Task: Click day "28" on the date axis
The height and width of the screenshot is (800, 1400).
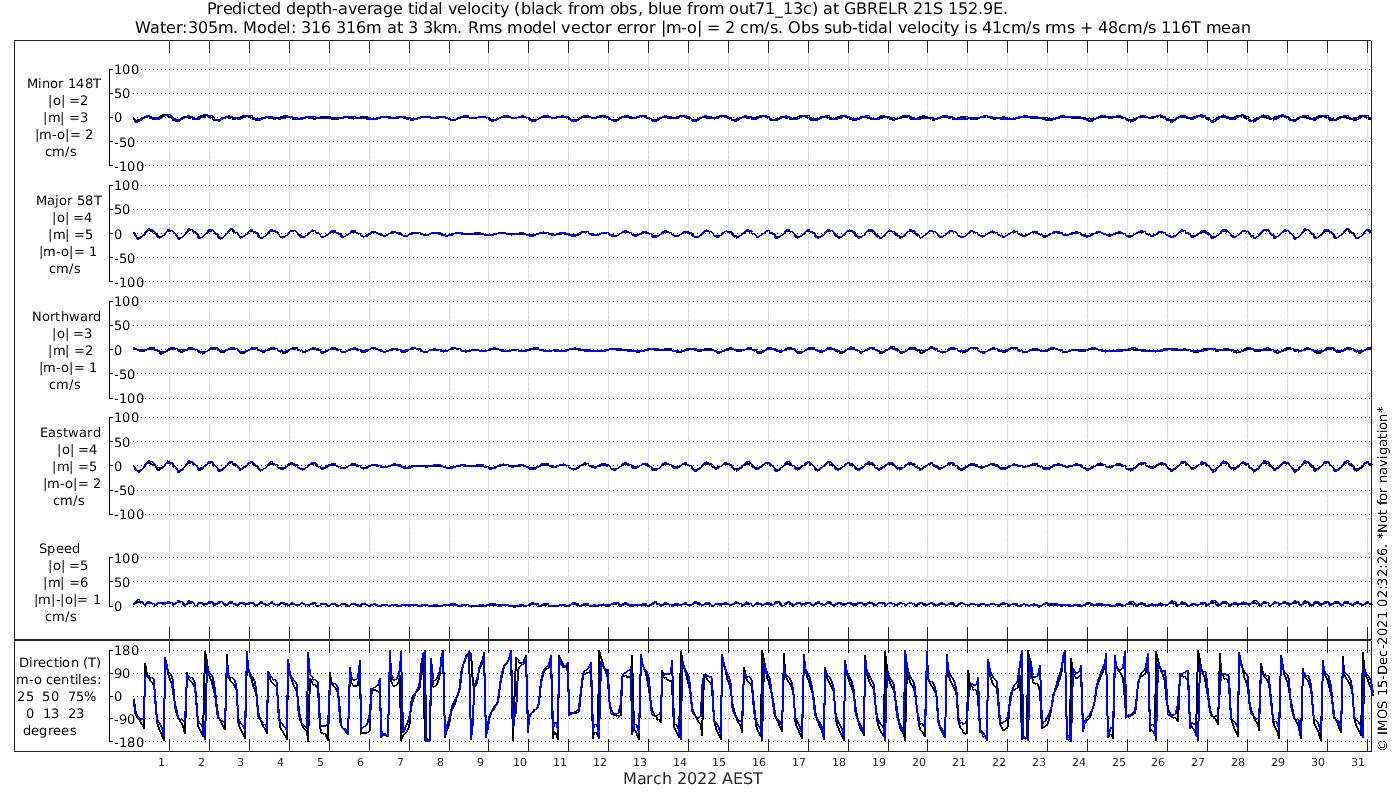Action: 1238,762
